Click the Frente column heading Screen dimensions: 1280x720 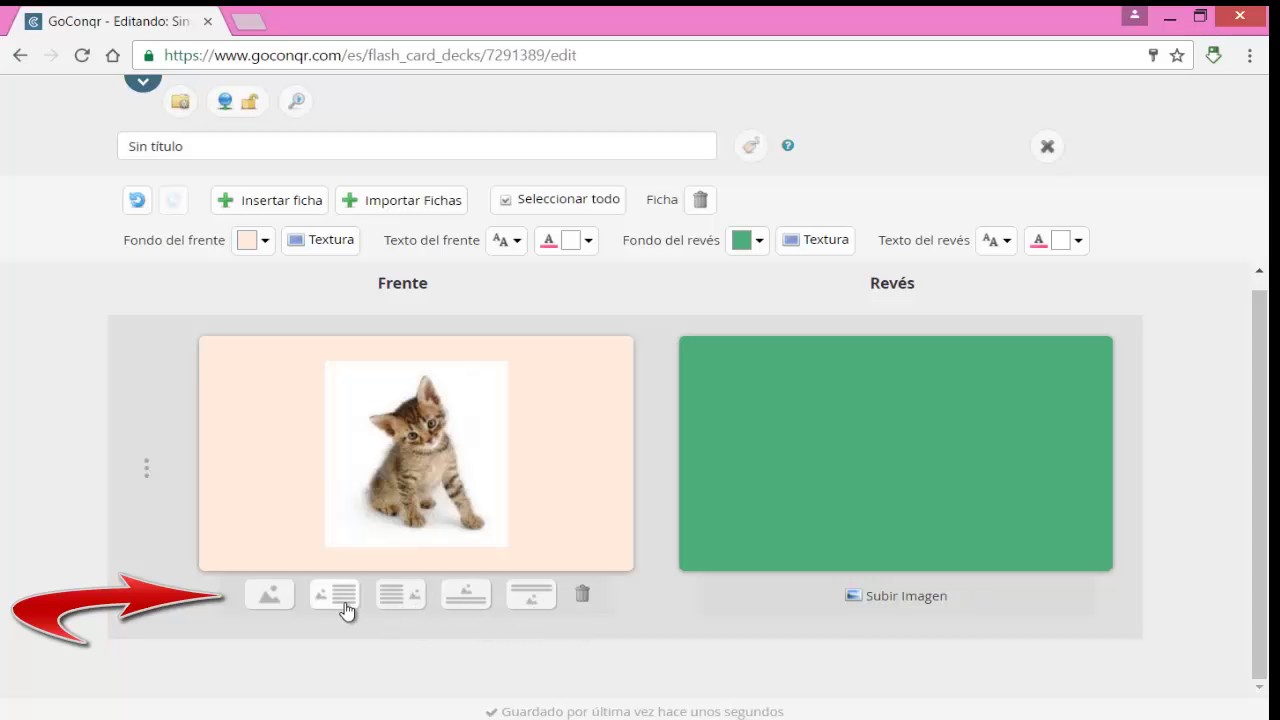[403, 283]
